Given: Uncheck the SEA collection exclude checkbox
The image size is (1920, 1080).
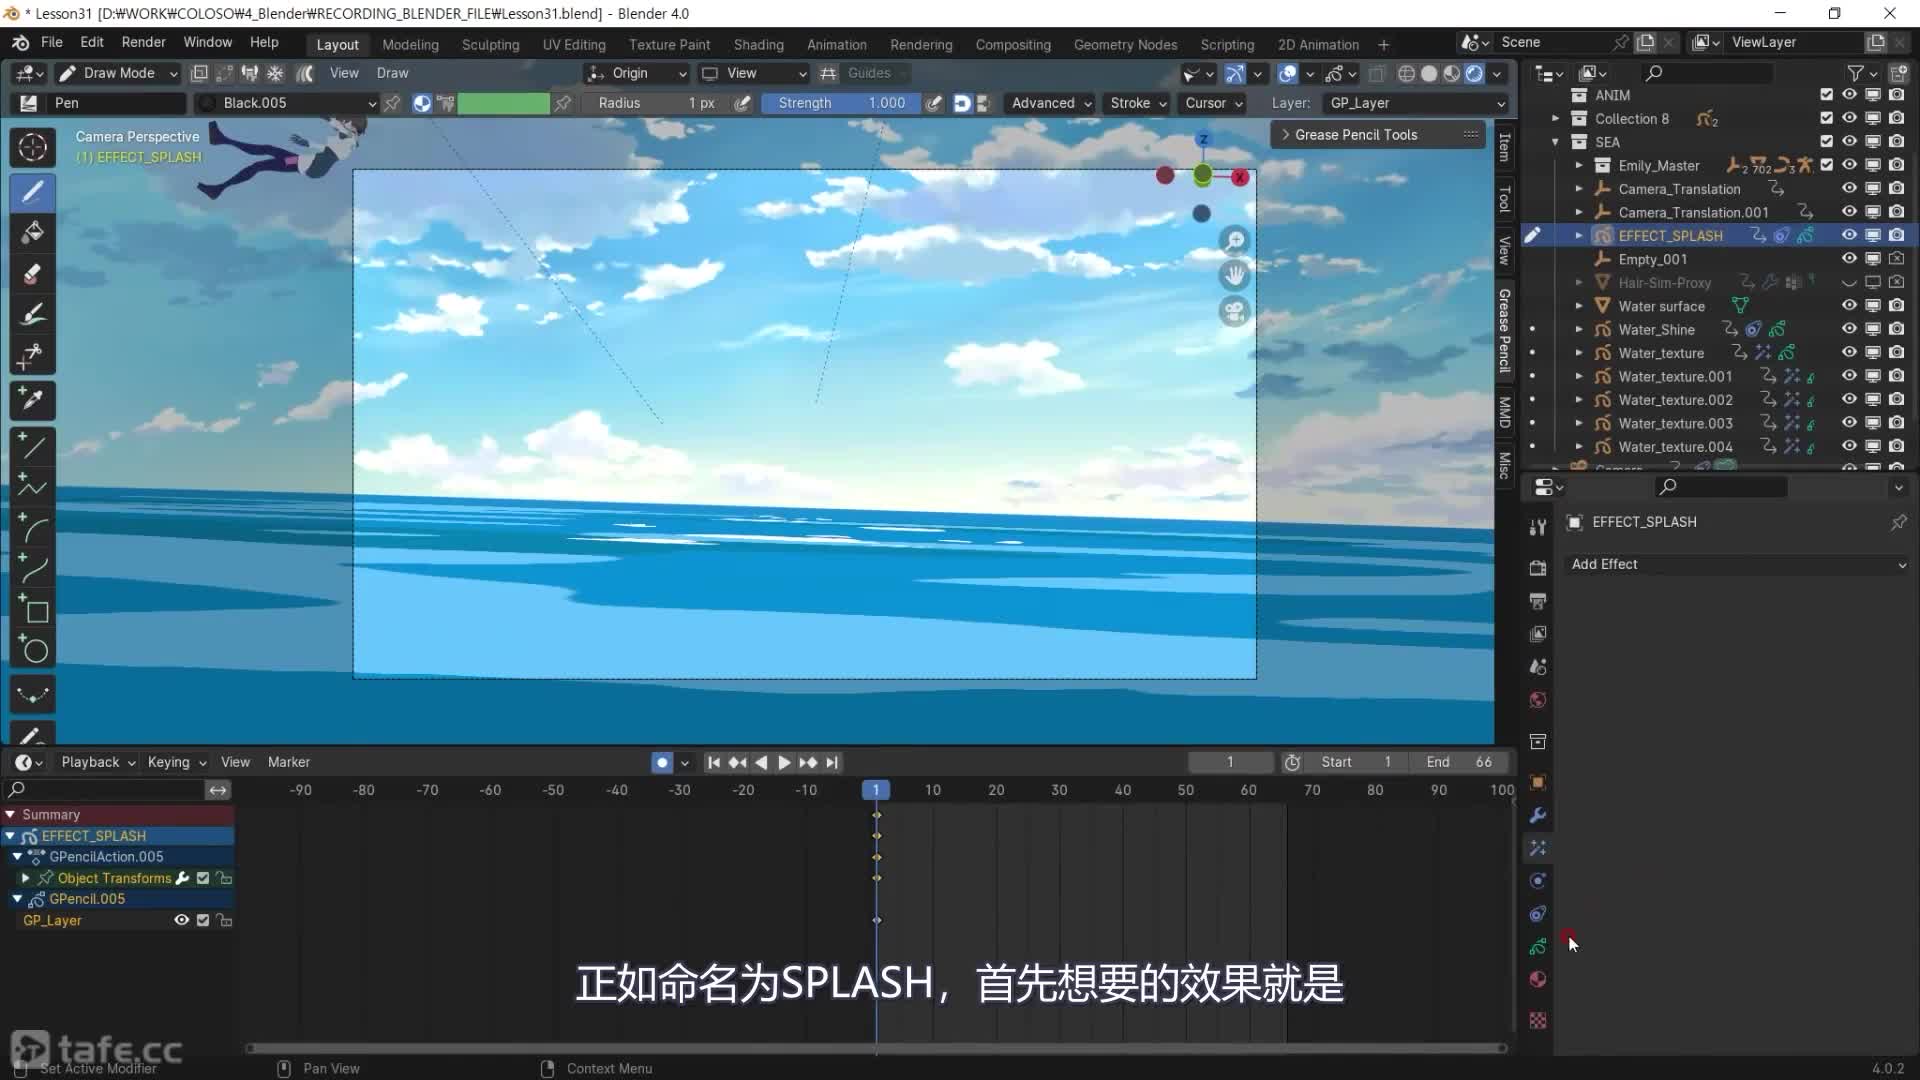Looking at the screenshot, I should [x=1826, y=142].
